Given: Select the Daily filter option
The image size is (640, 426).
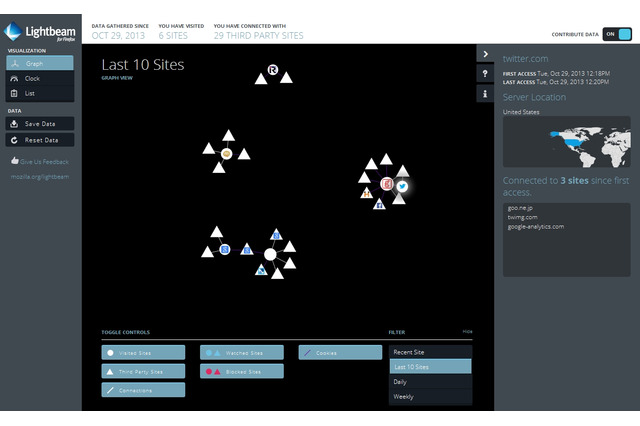Looking at the screenshot, I should click(x=430, y=382).
